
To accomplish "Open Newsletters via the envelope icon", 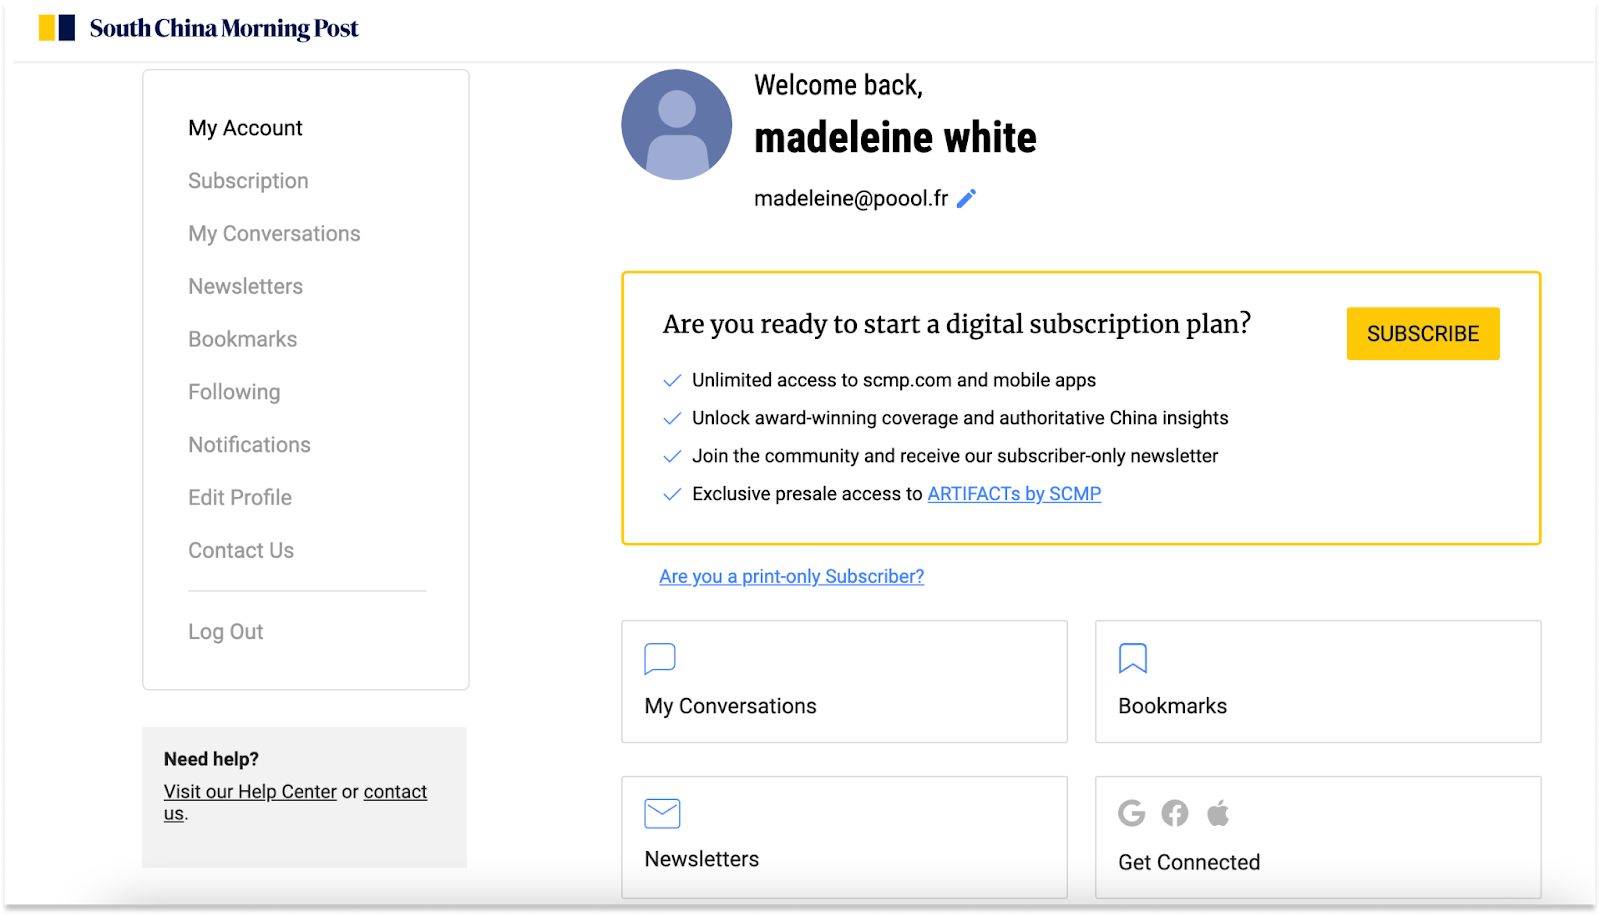I will pyautogui.click(x=661, y=812).
